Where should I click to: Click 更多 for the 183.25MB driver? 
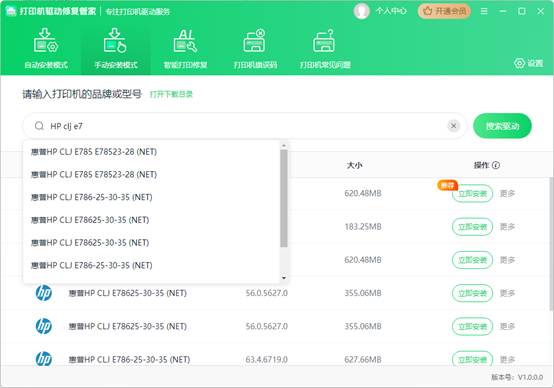click(507, 227)
